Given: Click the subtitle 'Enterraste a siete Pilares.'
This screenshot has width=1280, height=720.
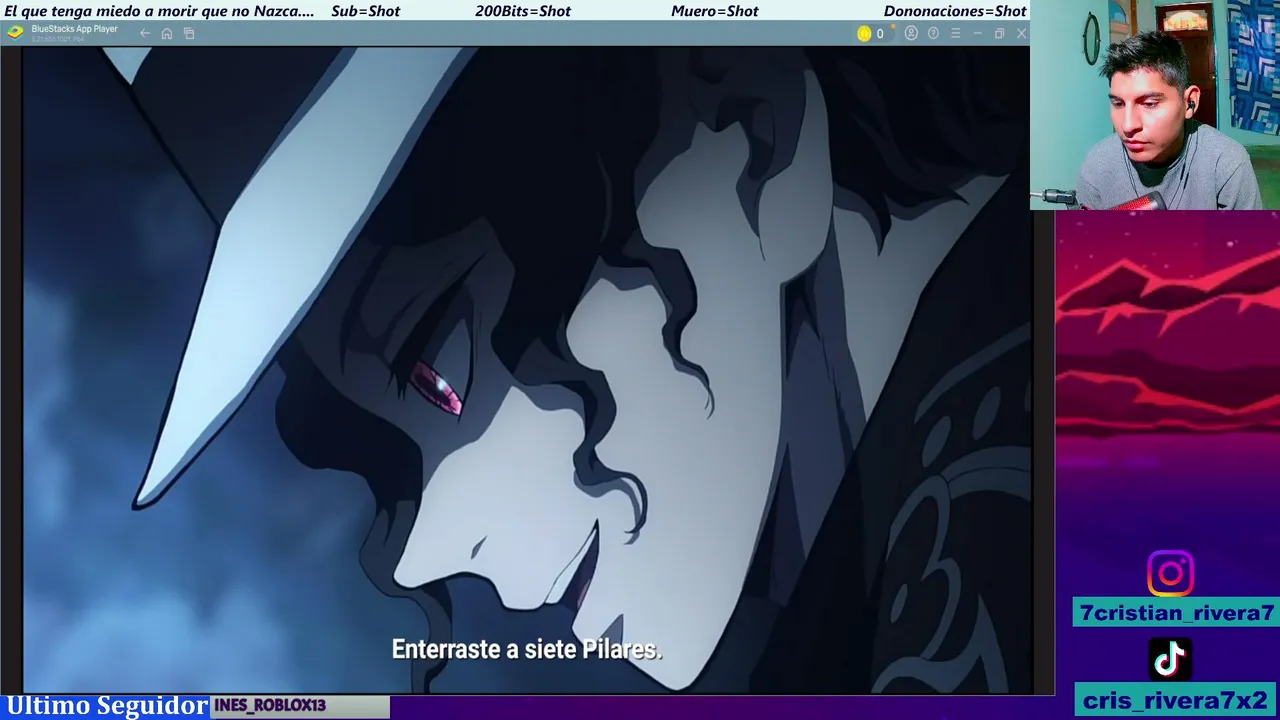Looking at the screenshot, I should (x=527, y=649).
